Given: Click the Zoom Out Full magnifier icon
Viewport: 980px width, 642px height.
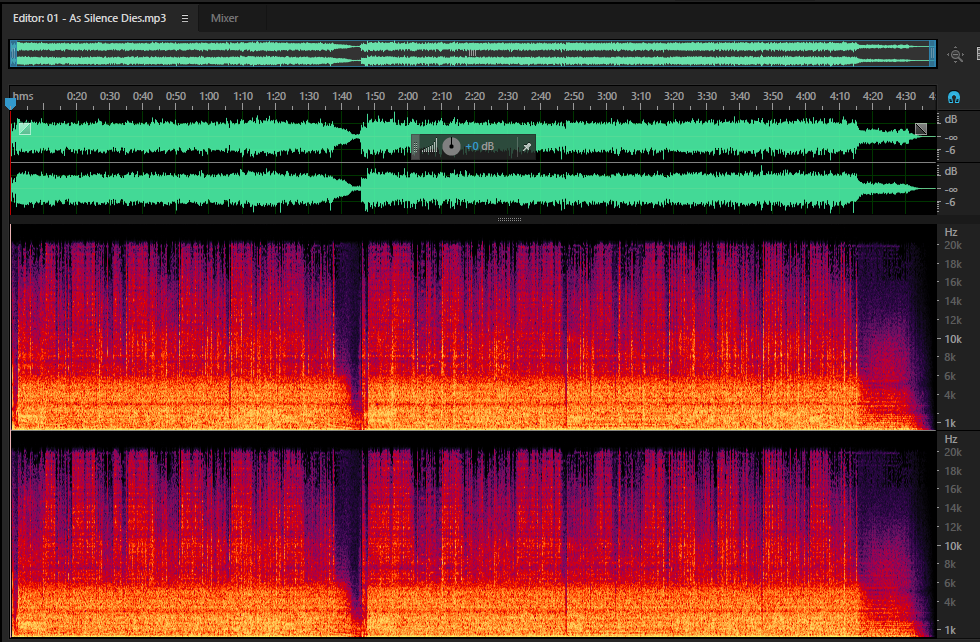Looking at the screenshot, I should (955, 55).
